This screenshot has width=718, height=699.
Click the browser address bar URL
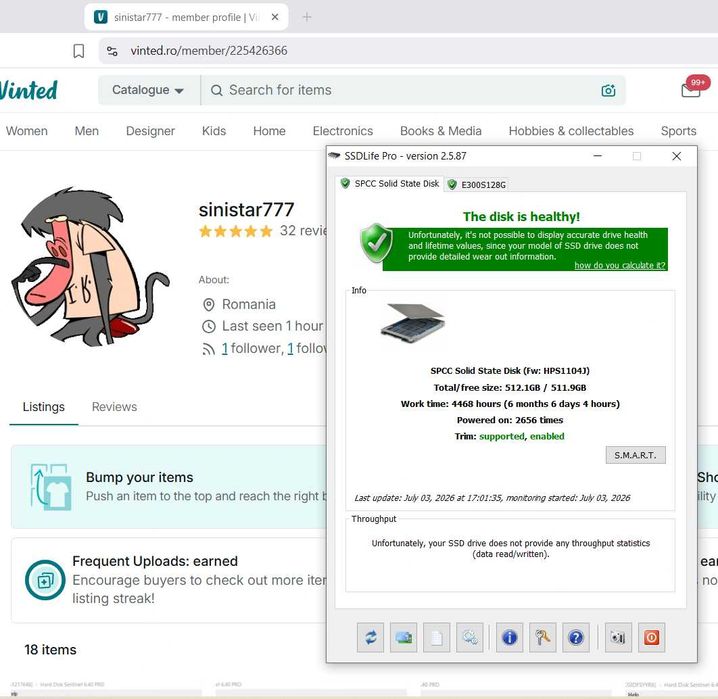click(x=209, y=51)
